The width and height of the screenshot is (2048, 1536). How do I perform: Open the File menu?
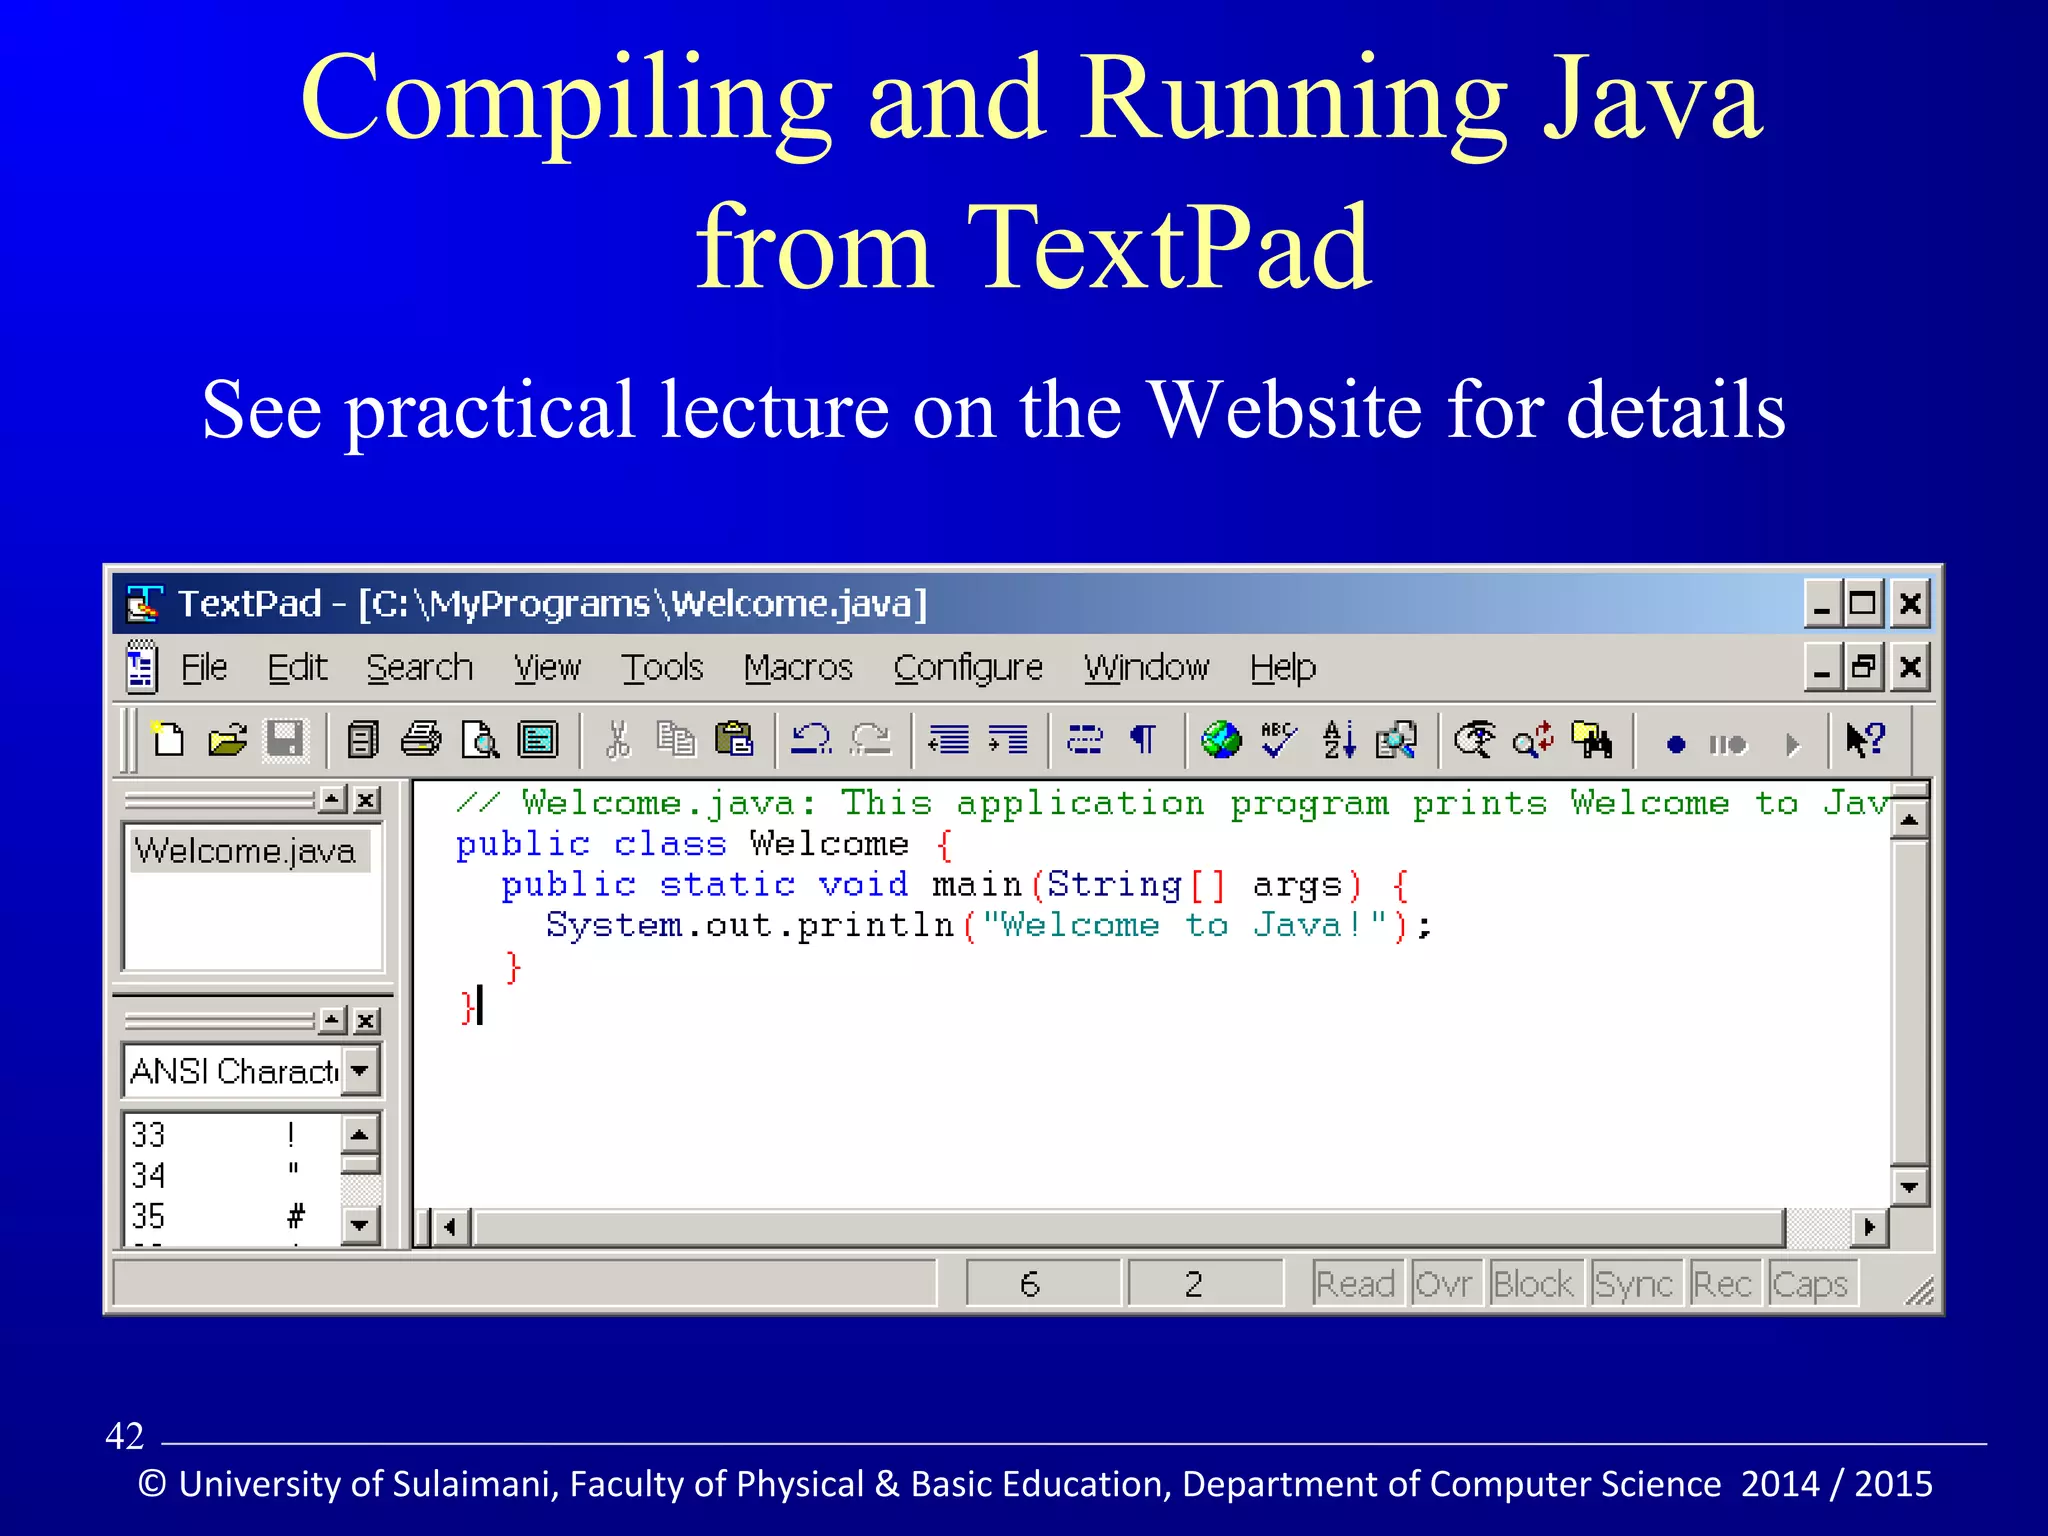(x=204, y=667)
